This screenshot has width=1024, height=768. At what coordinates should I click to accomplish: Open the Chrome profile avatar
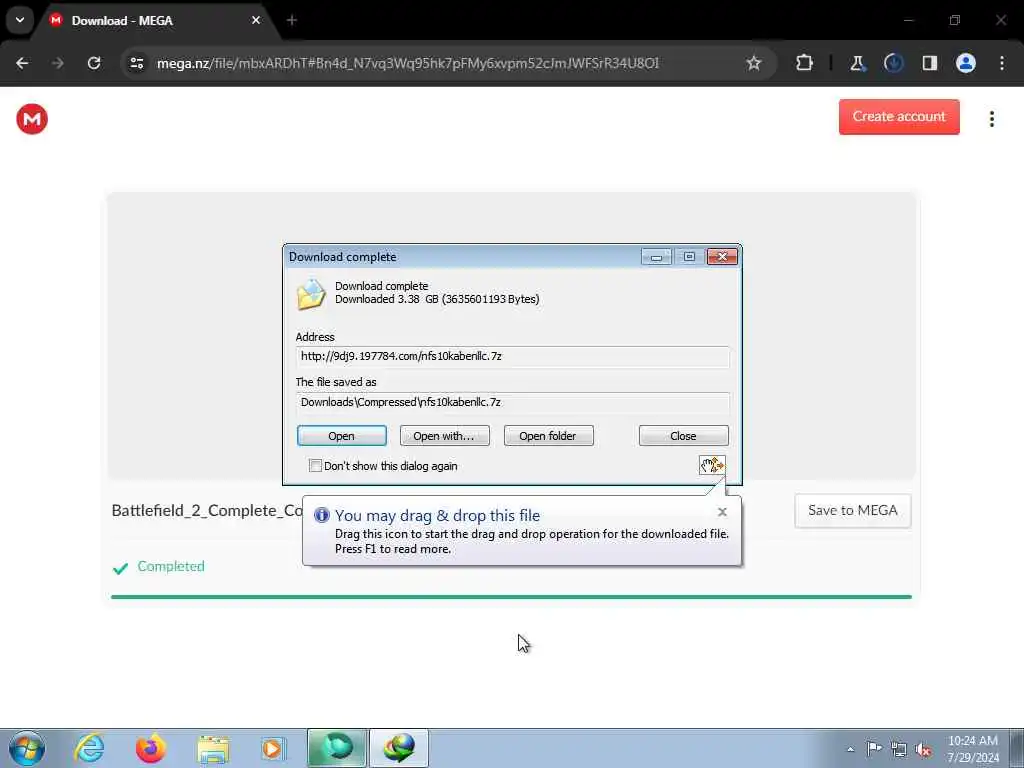(966, 63)
